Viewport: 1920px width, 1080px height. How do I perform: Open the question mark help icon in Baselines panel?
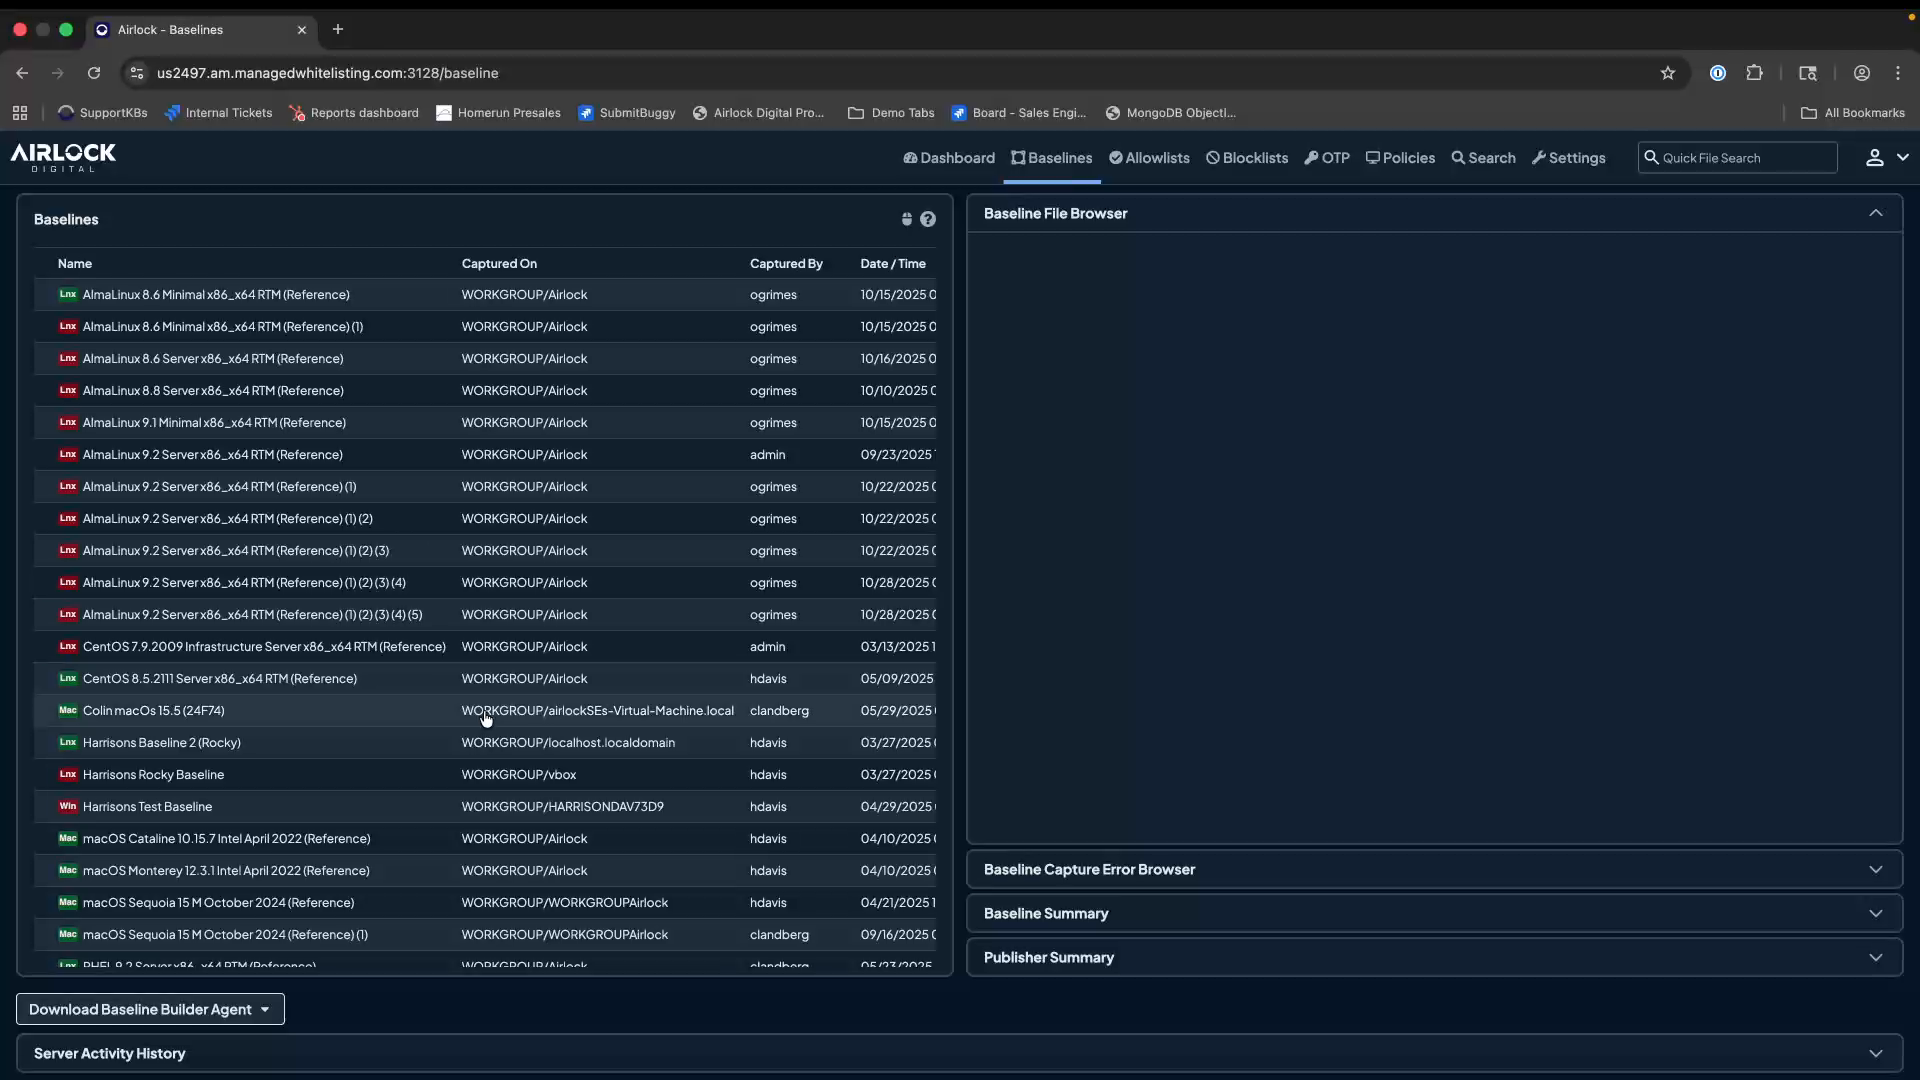[x=929, y=219]
